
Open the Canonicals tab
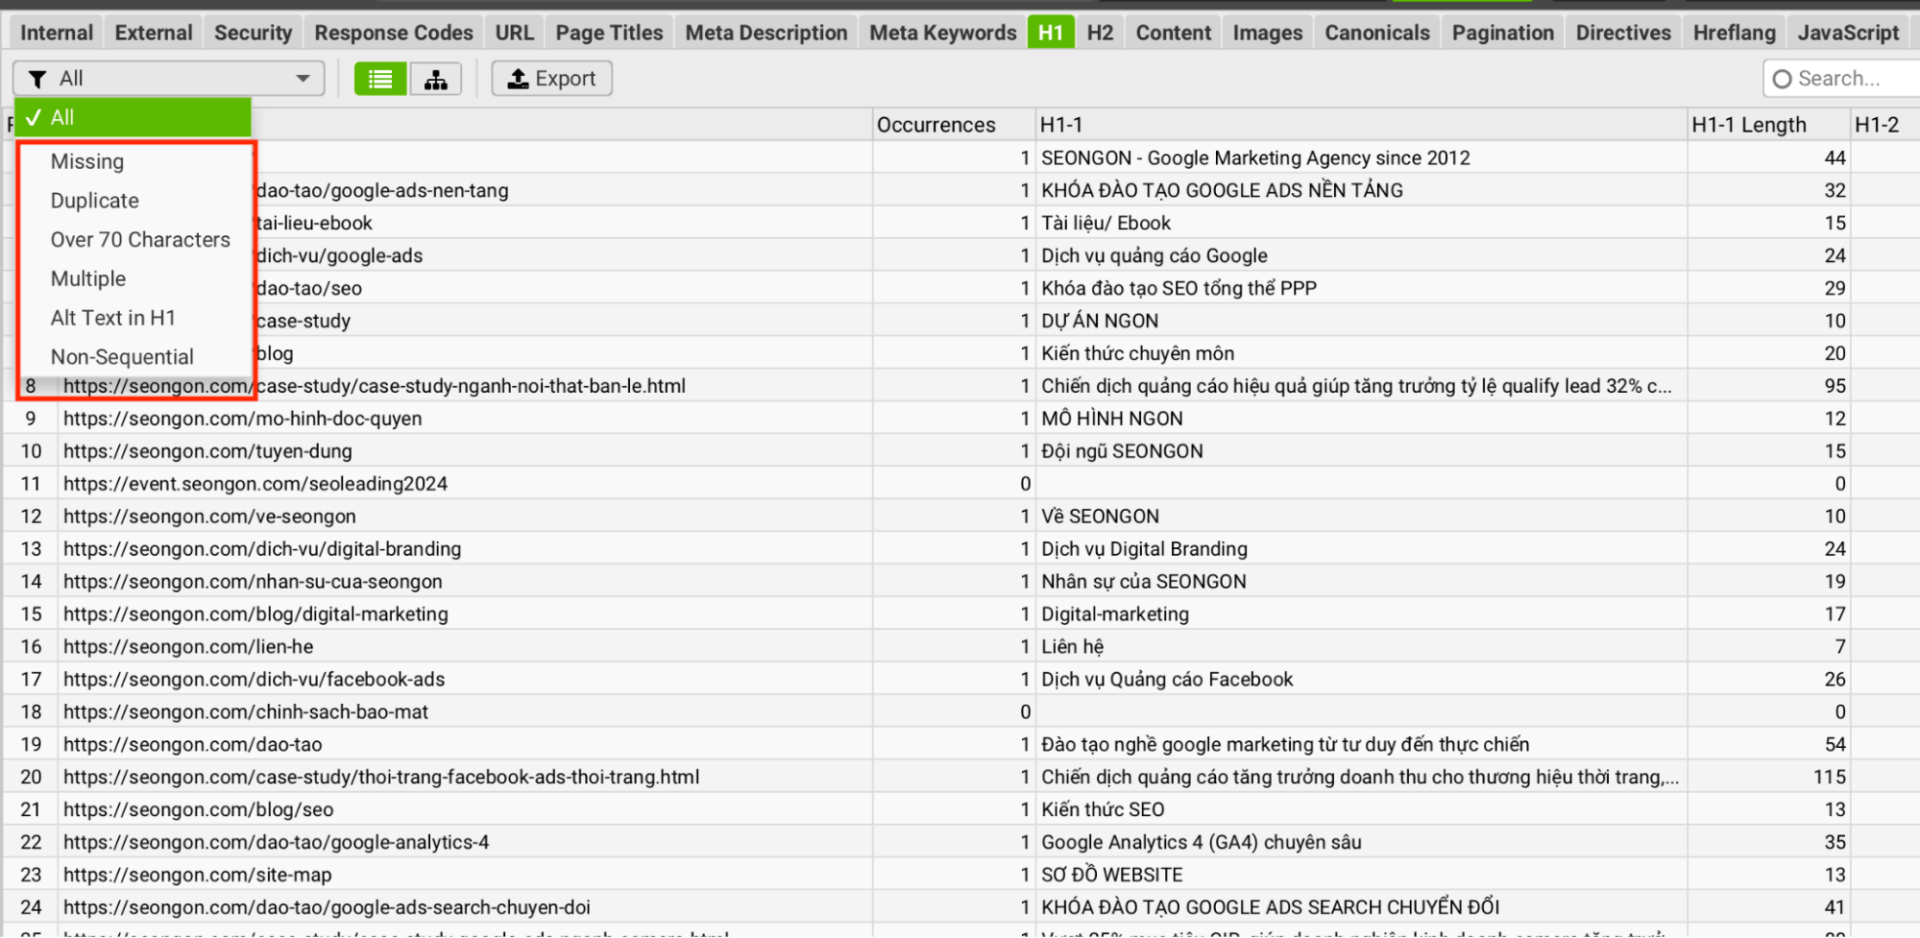(1377, 33)
